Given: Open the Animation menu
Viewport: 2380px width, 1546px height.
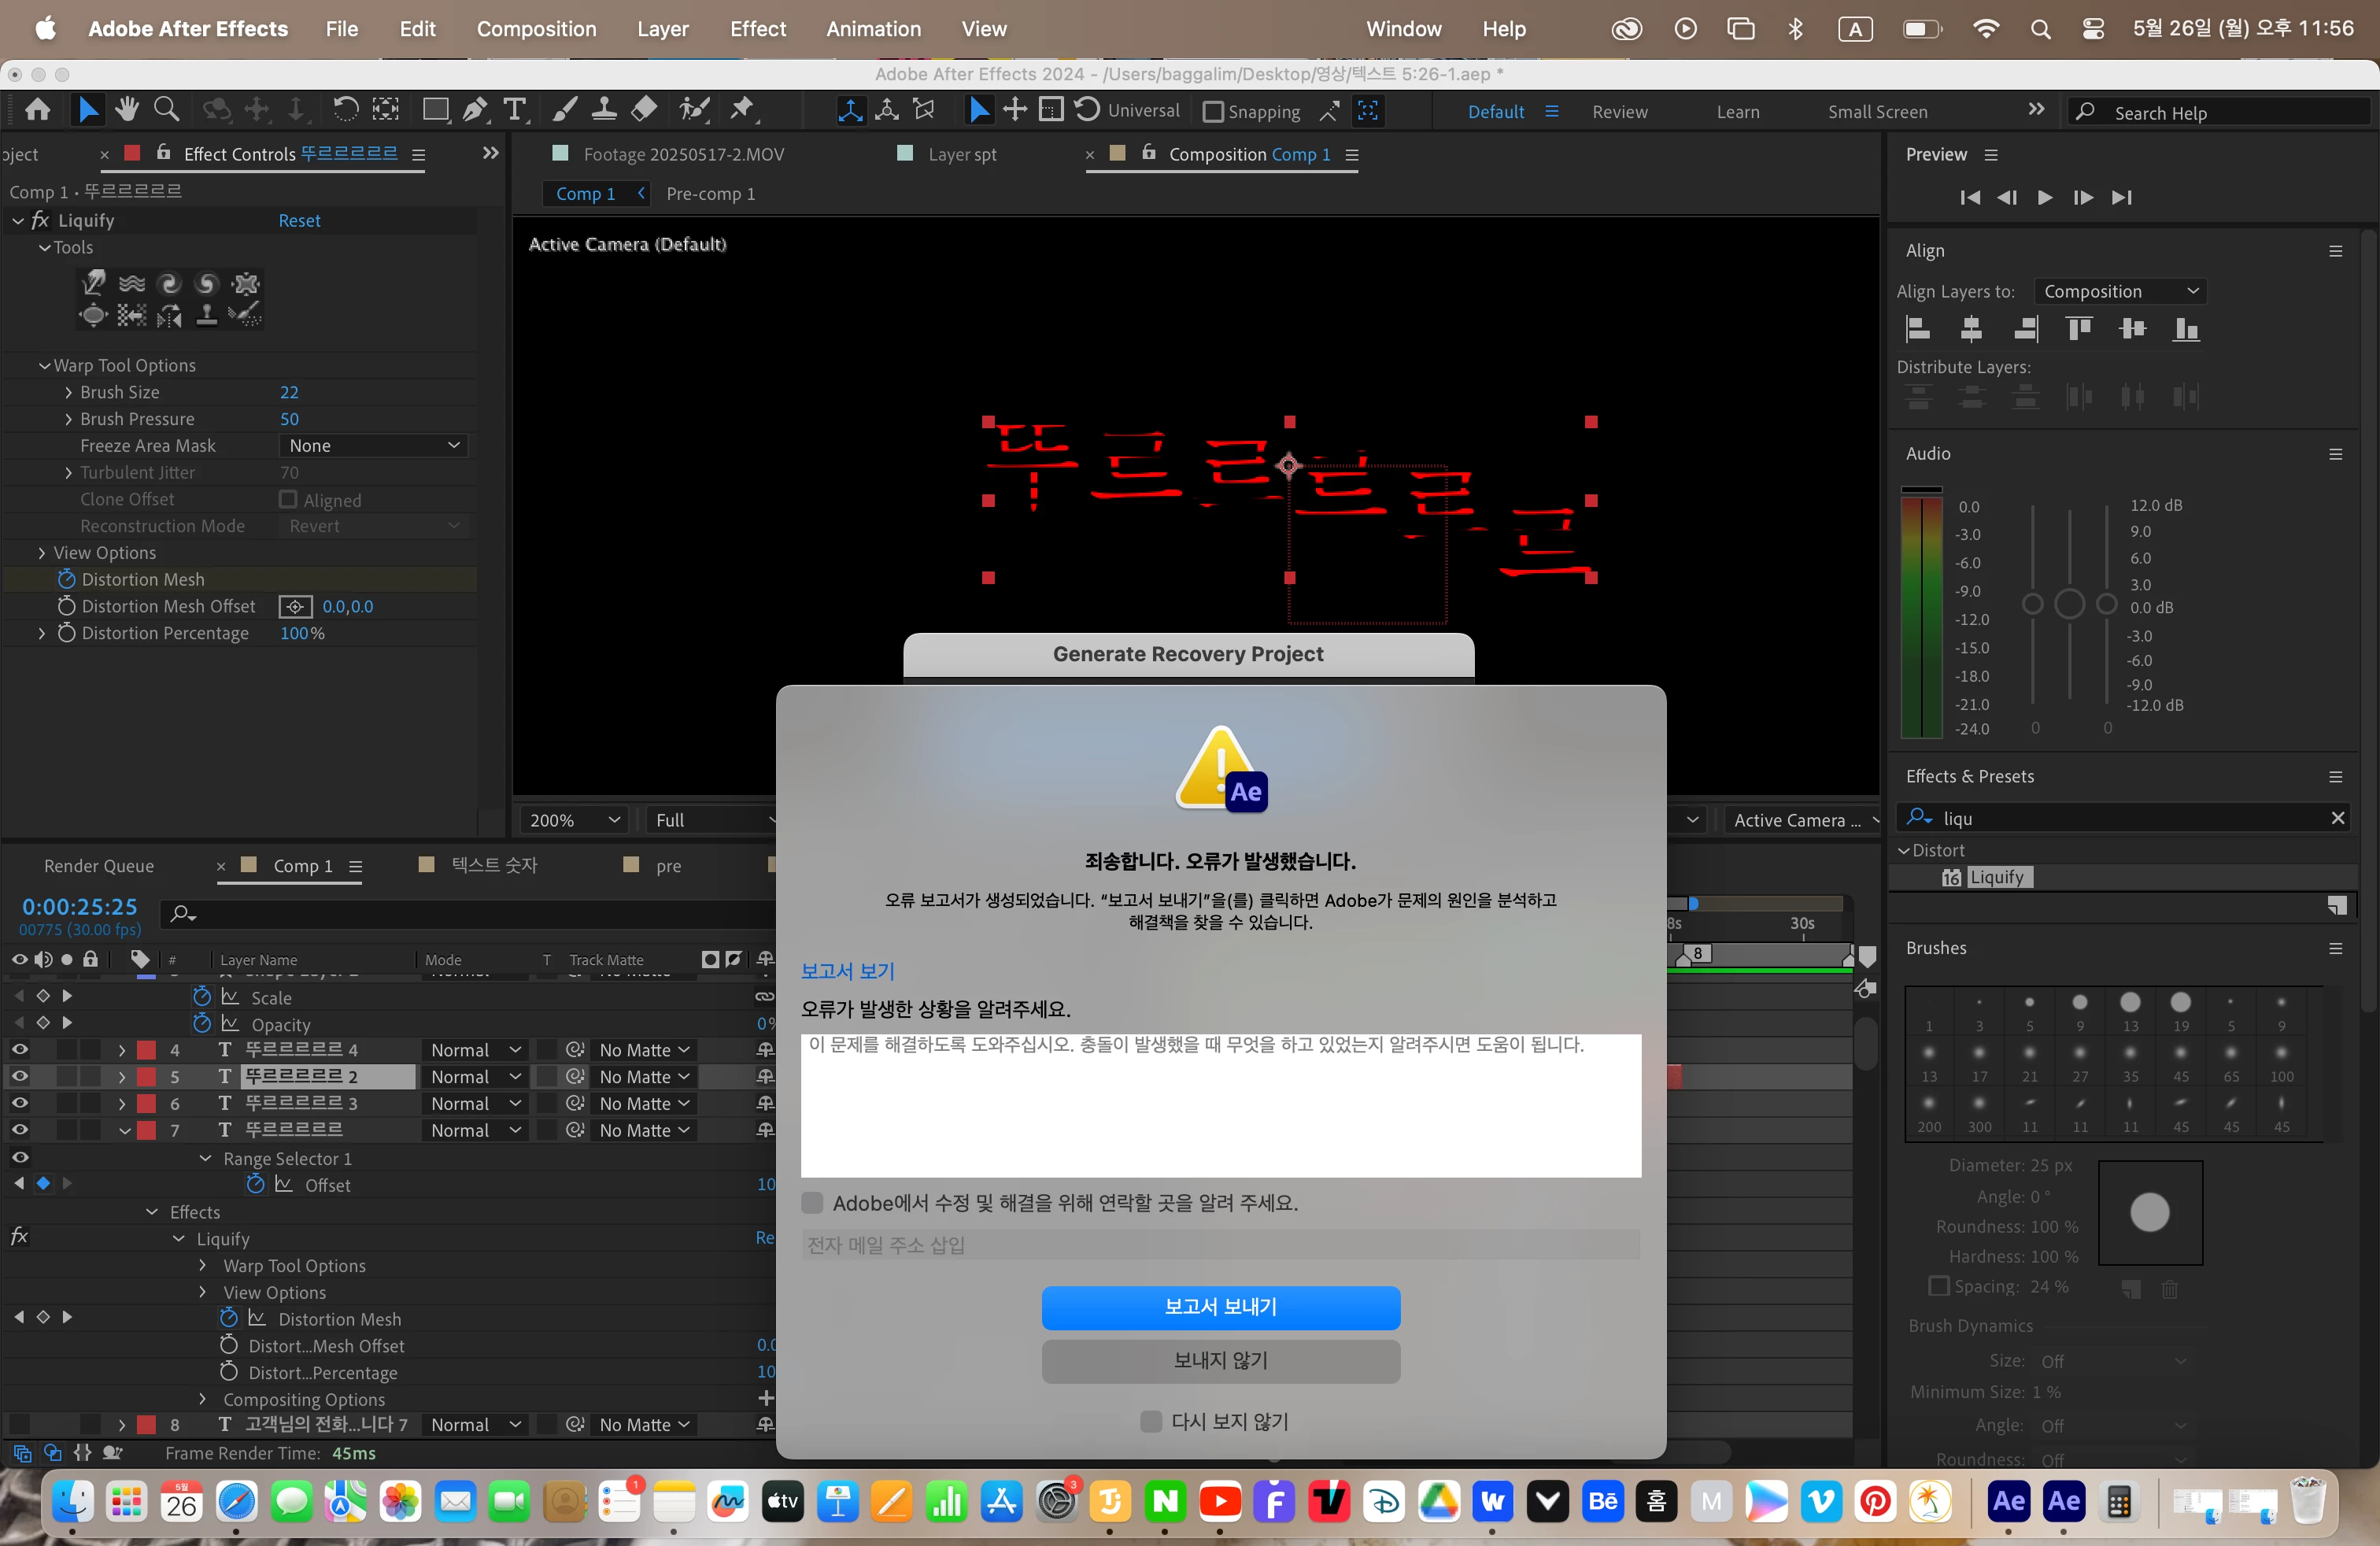Looking at the screenshot, I should click(x=872, y=29).
